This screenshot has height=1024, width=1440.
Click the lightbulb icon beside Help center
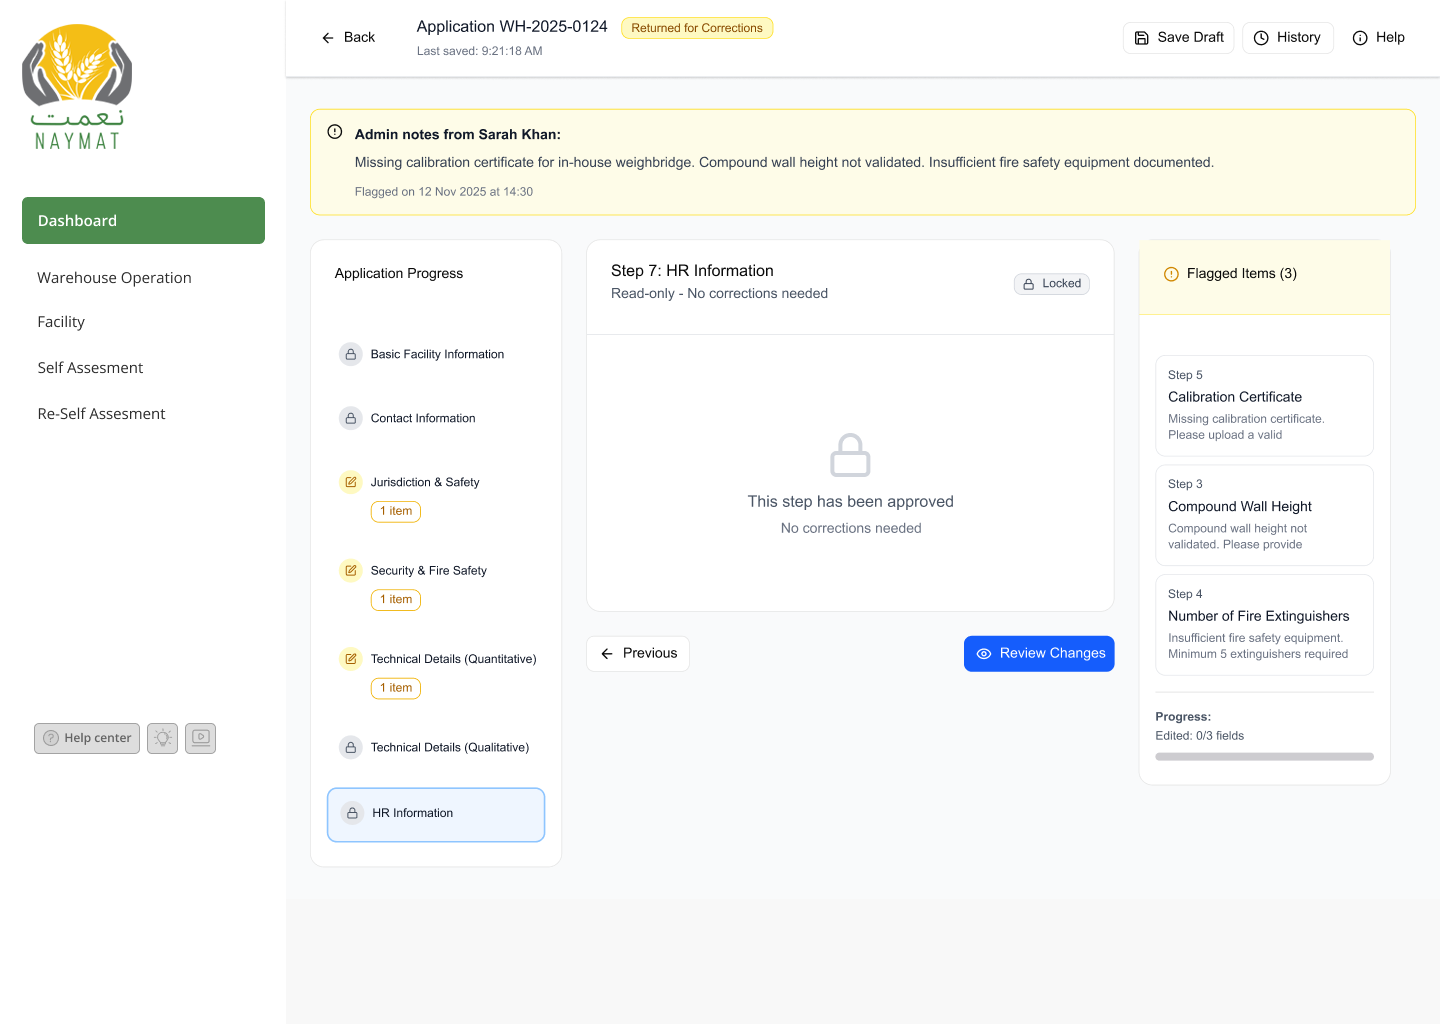tap(162, 738)
